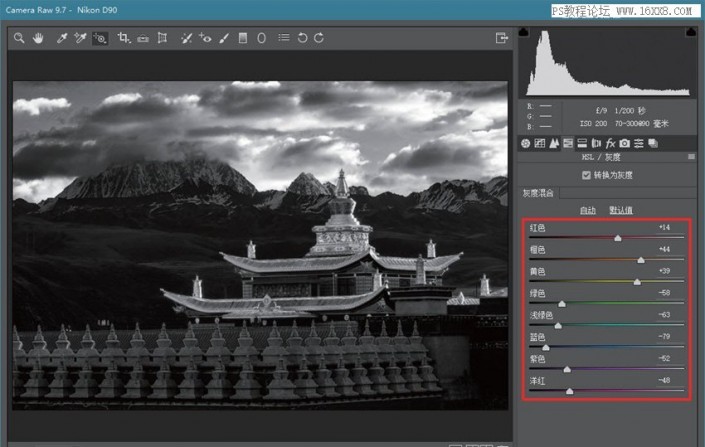Open the Tone Curve panel tab
The height and width of the screenshot is (447, 705).
[540, 143]
